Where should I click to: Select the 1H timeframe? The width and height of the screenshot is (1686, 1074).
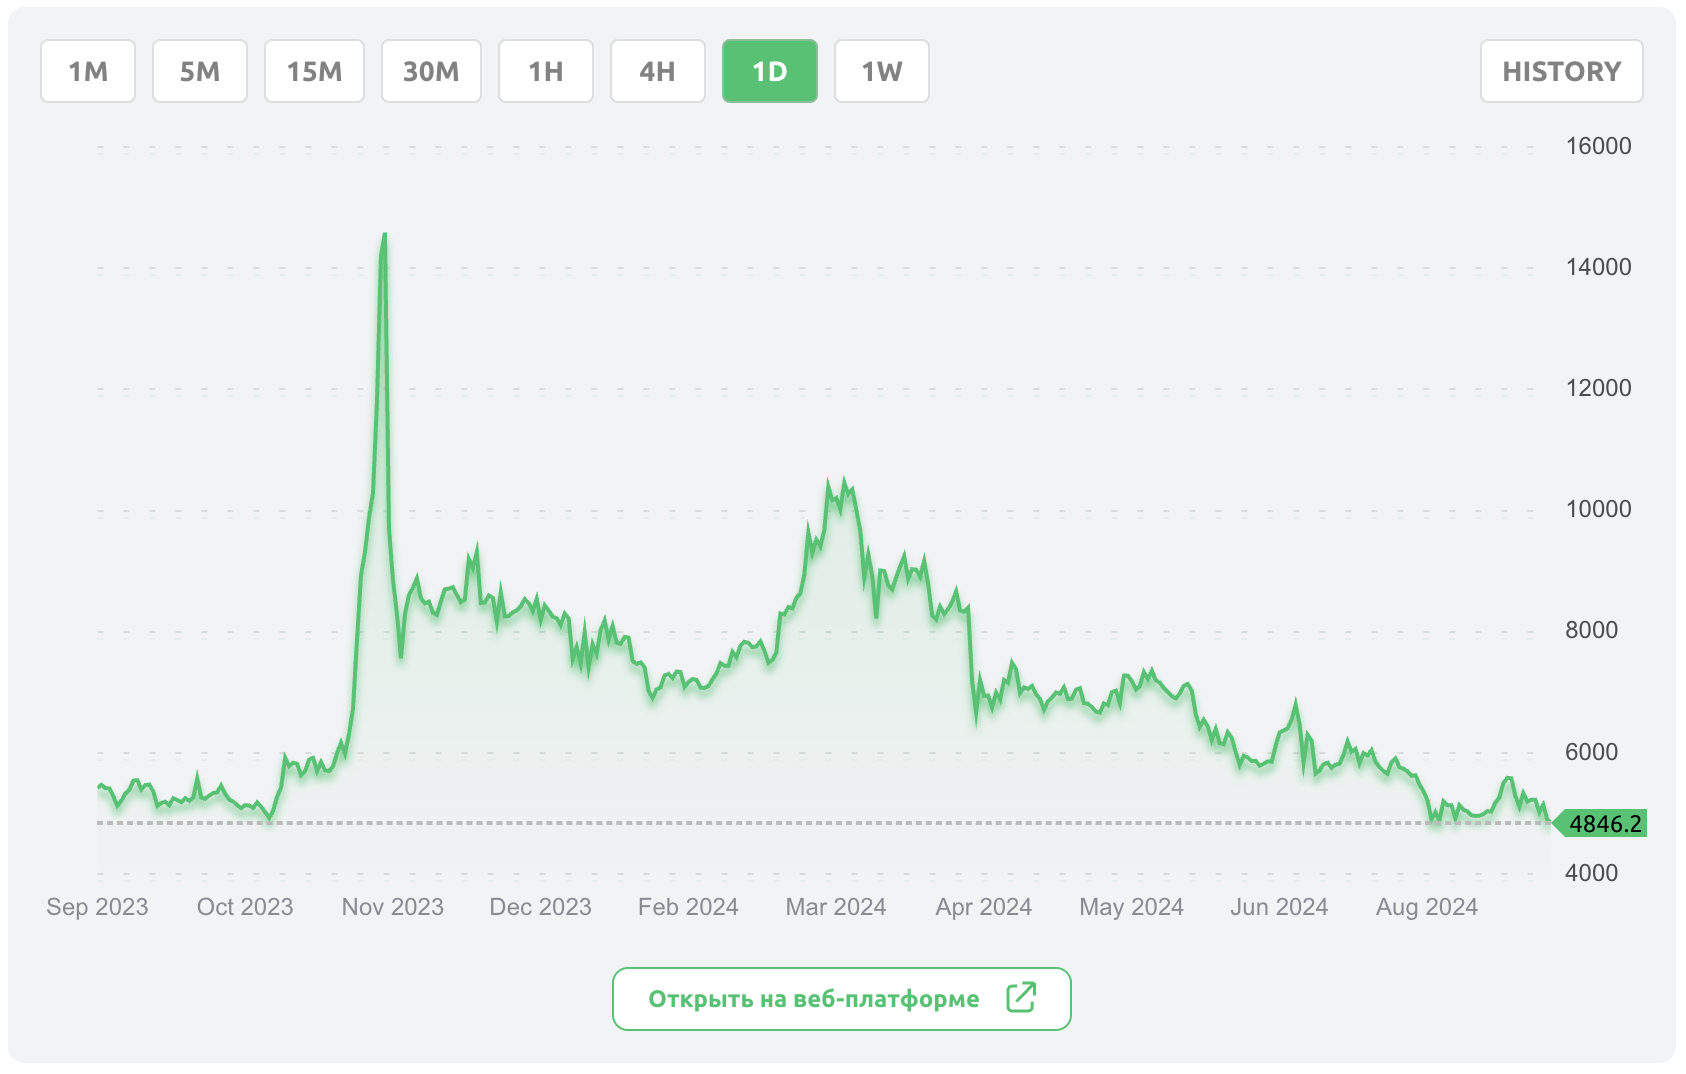pyautogui.click(x=546, y=71)
